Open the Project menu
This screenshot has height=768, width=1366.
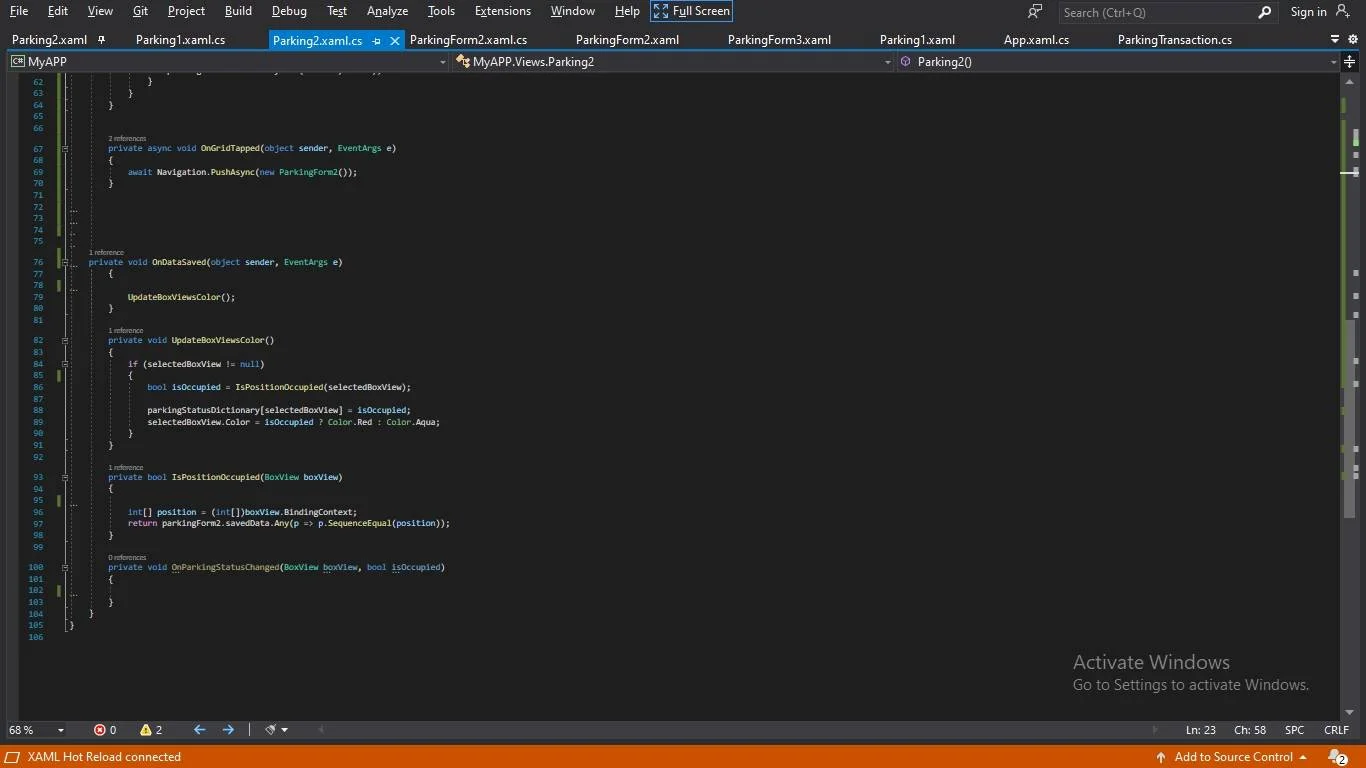click(186, 11)
